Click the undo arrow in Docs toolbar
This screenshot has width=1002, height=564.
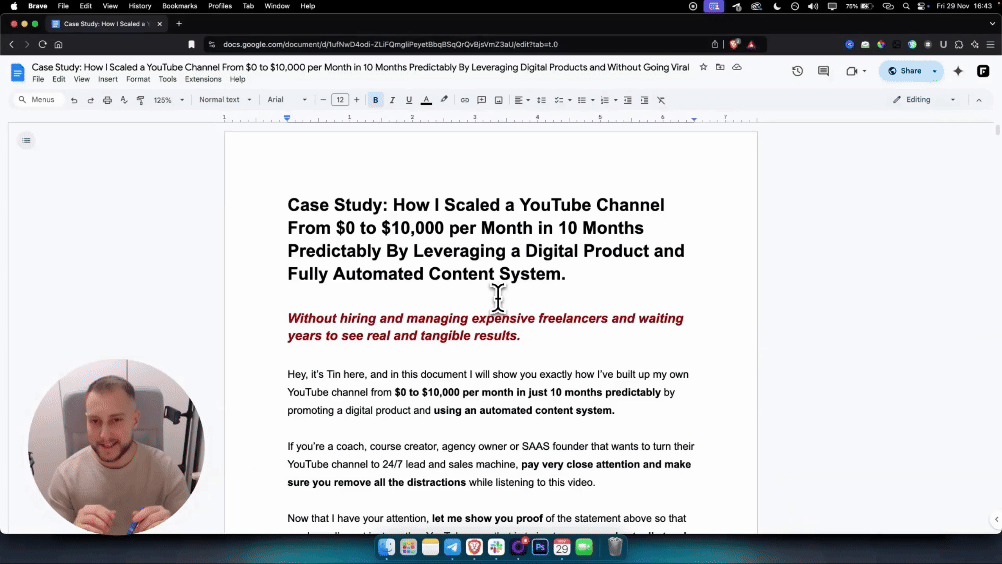pyautogui.click(x=74, y=100)
